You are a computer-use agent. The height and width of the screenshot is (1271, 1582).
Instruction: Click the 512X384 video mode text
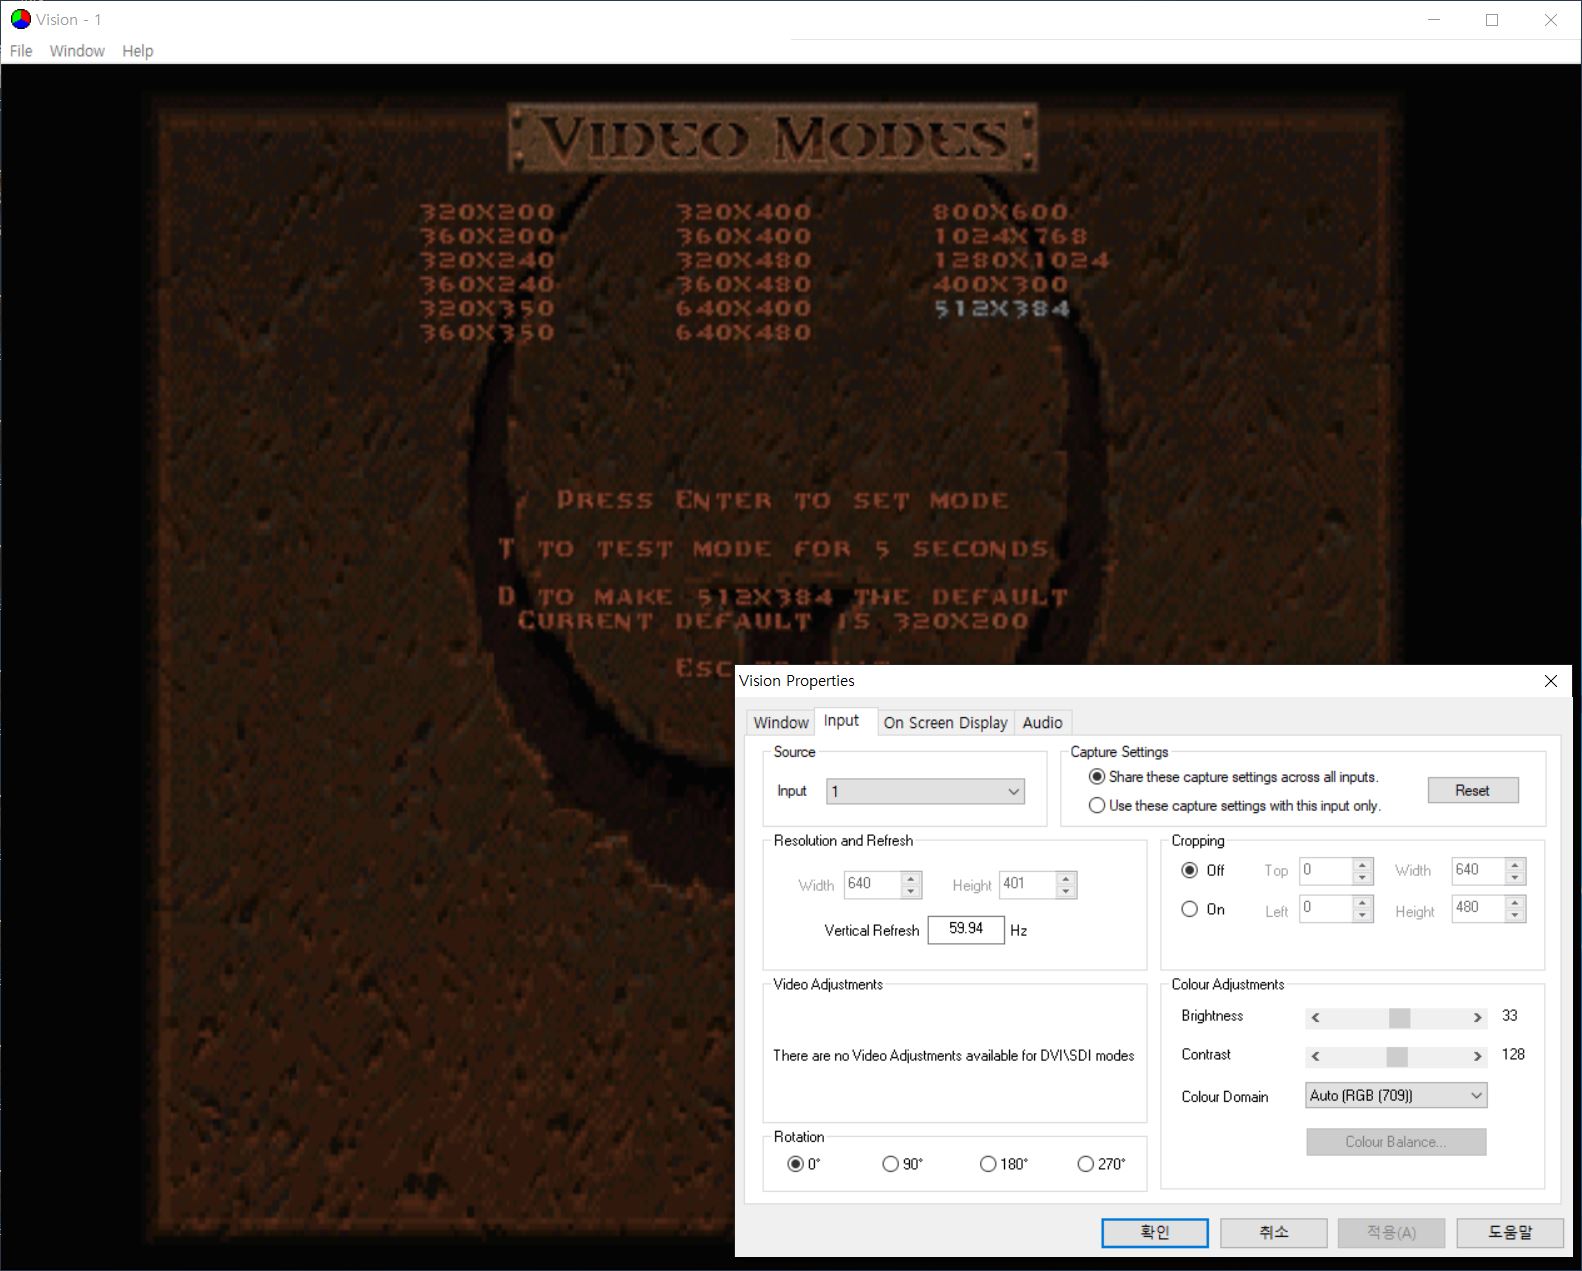pyautogui.click(x=1002, y=308)
